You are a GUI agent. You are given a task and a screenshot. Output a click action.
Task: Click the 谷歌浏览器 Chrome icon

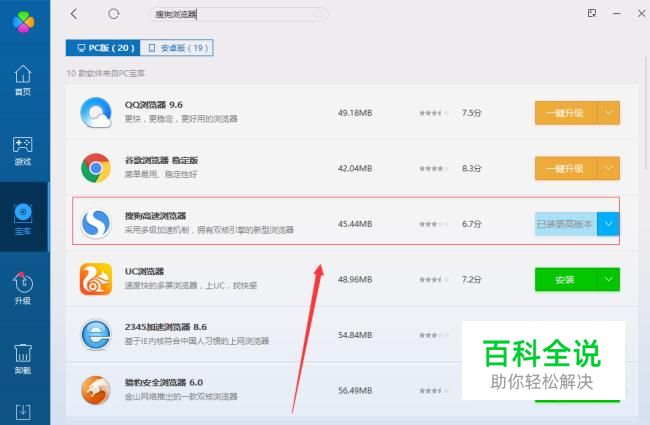pos(96,168)
